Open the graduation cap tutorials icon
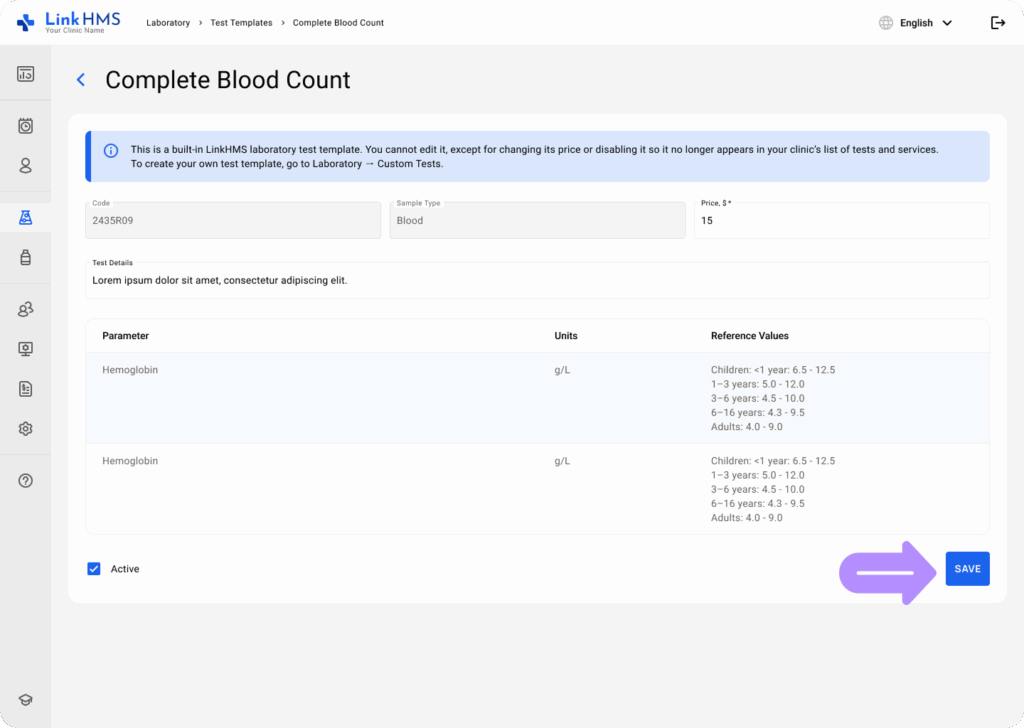Viewport: 1024px width, 728px height. [x=25, y=700]
